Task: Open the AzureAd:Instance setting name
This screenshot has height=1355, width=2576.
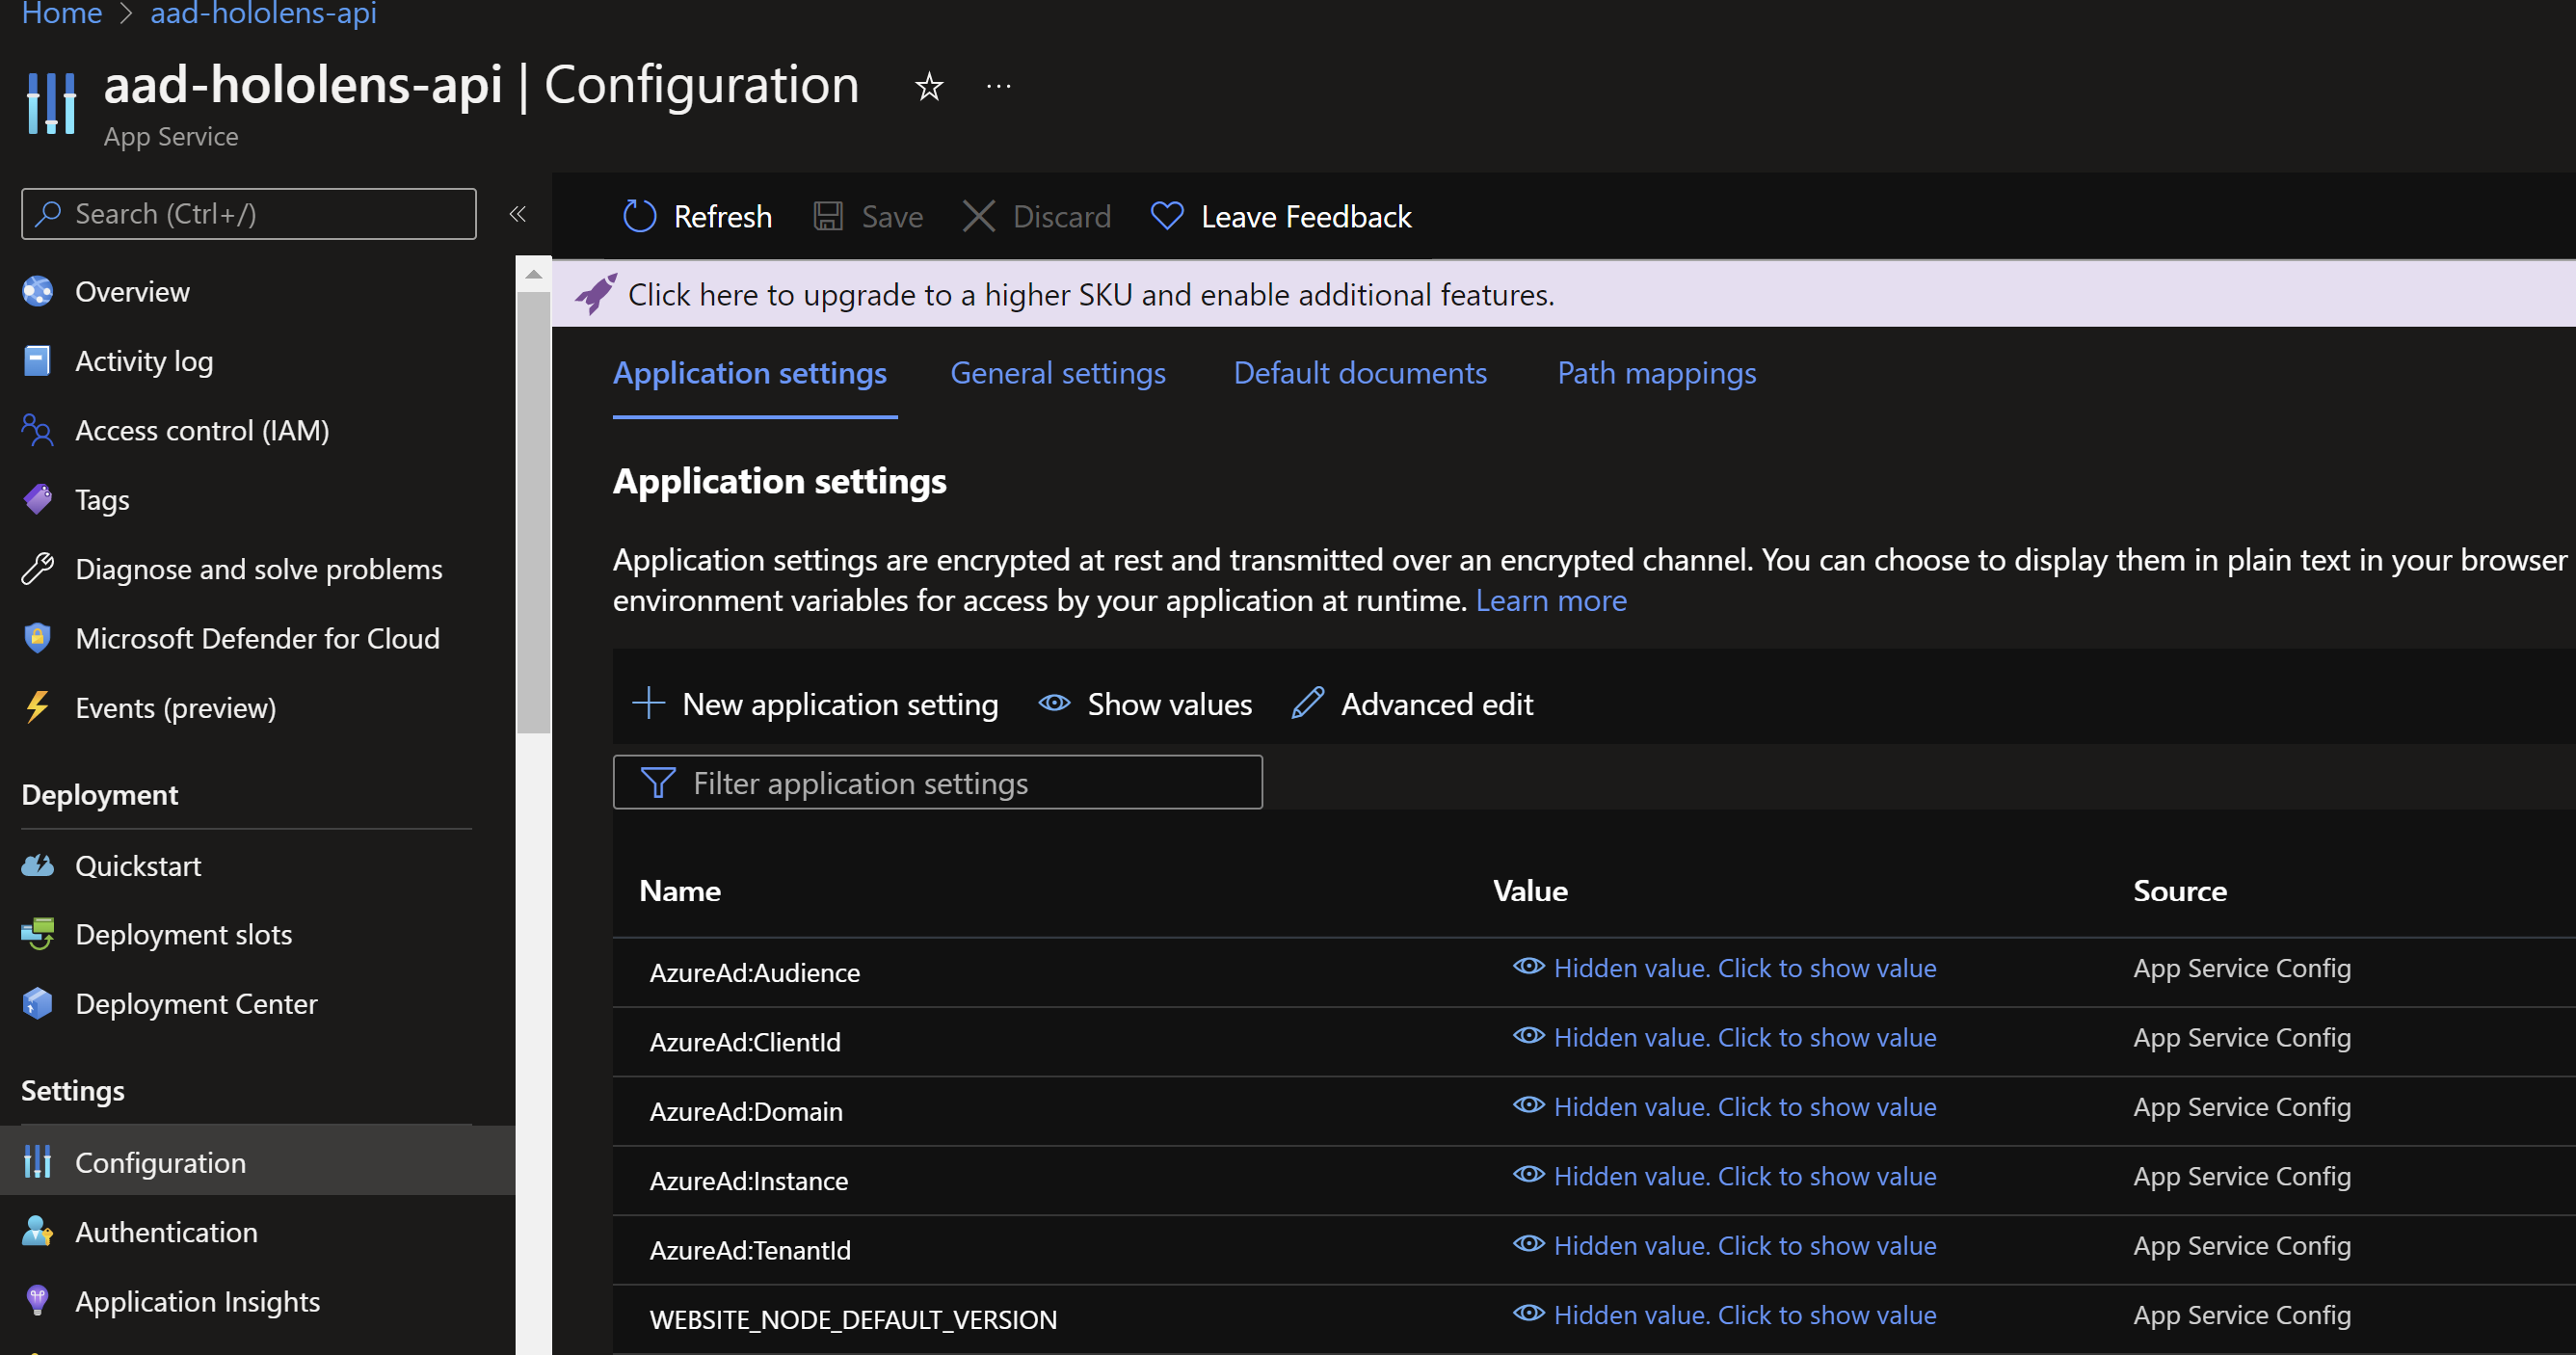Action: click(749, 1180)
